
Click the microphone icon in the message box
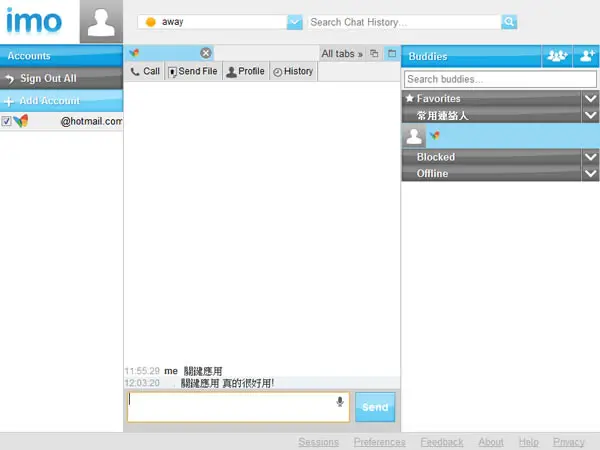(340, 402)
